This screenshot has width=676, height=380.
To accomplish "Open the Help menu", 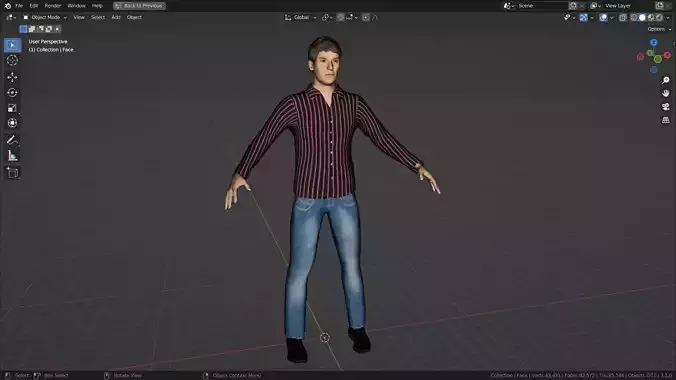I will tap(97, 6).
